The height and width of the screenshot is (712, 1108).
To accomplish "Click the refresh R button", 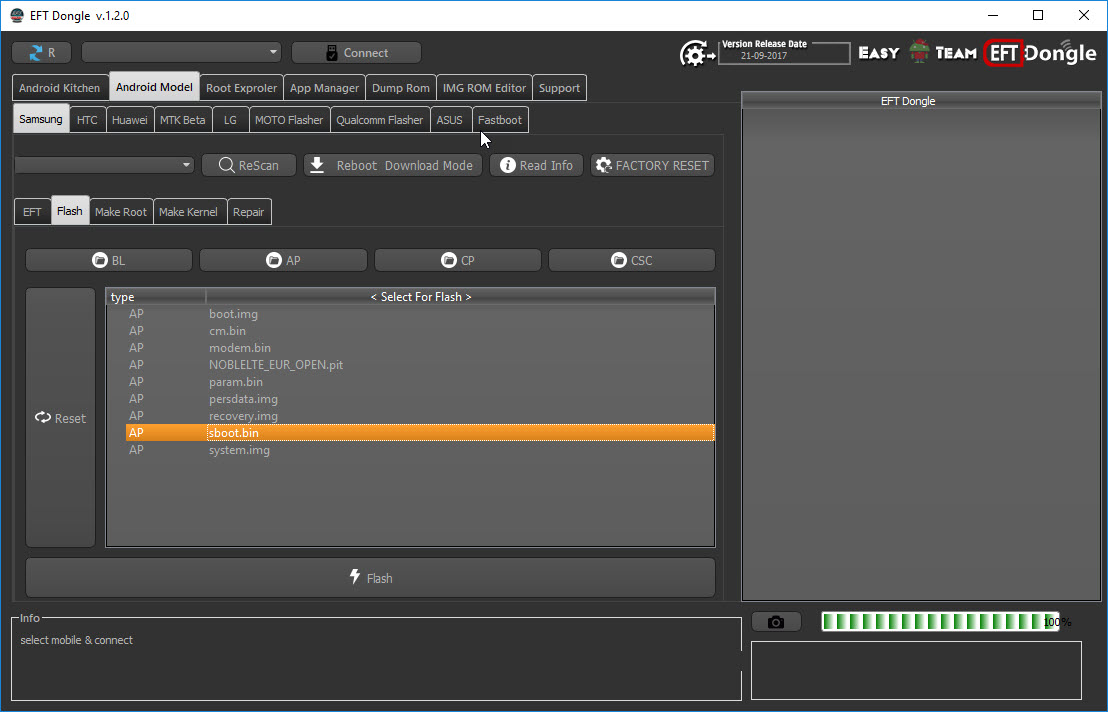I will click(x=42, y=52).
